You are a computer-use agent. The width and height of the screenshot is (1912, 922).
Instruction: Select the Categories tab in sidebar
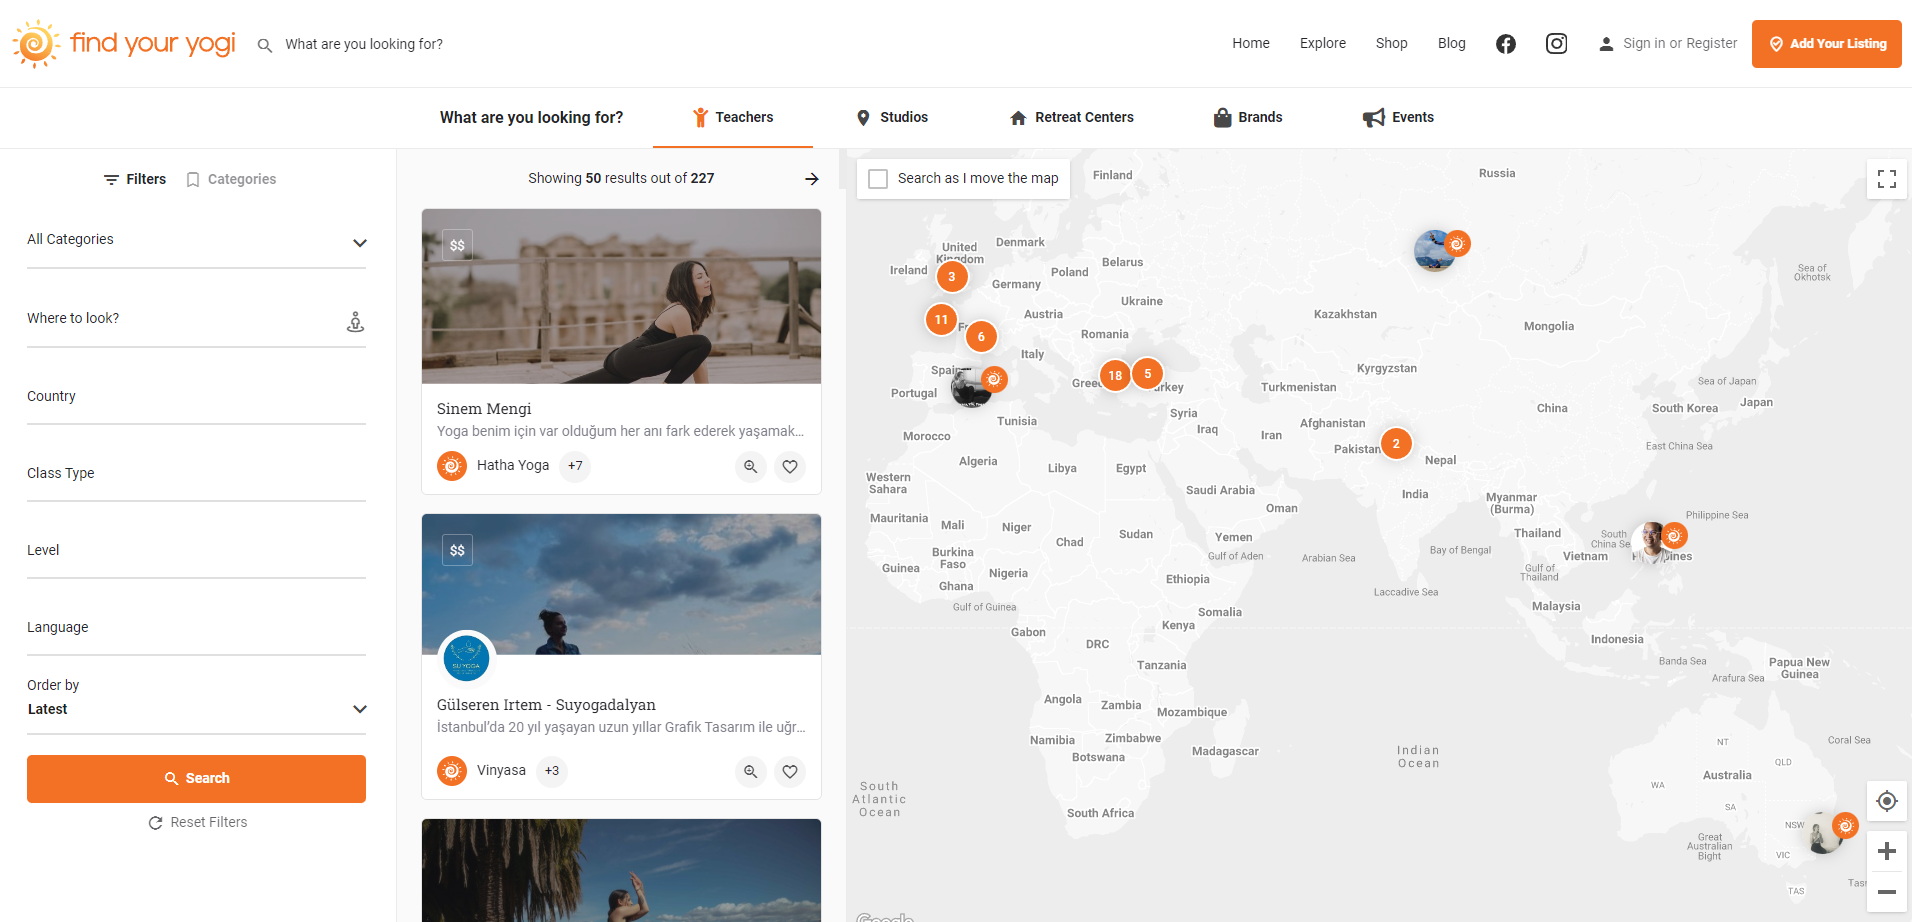231,180
